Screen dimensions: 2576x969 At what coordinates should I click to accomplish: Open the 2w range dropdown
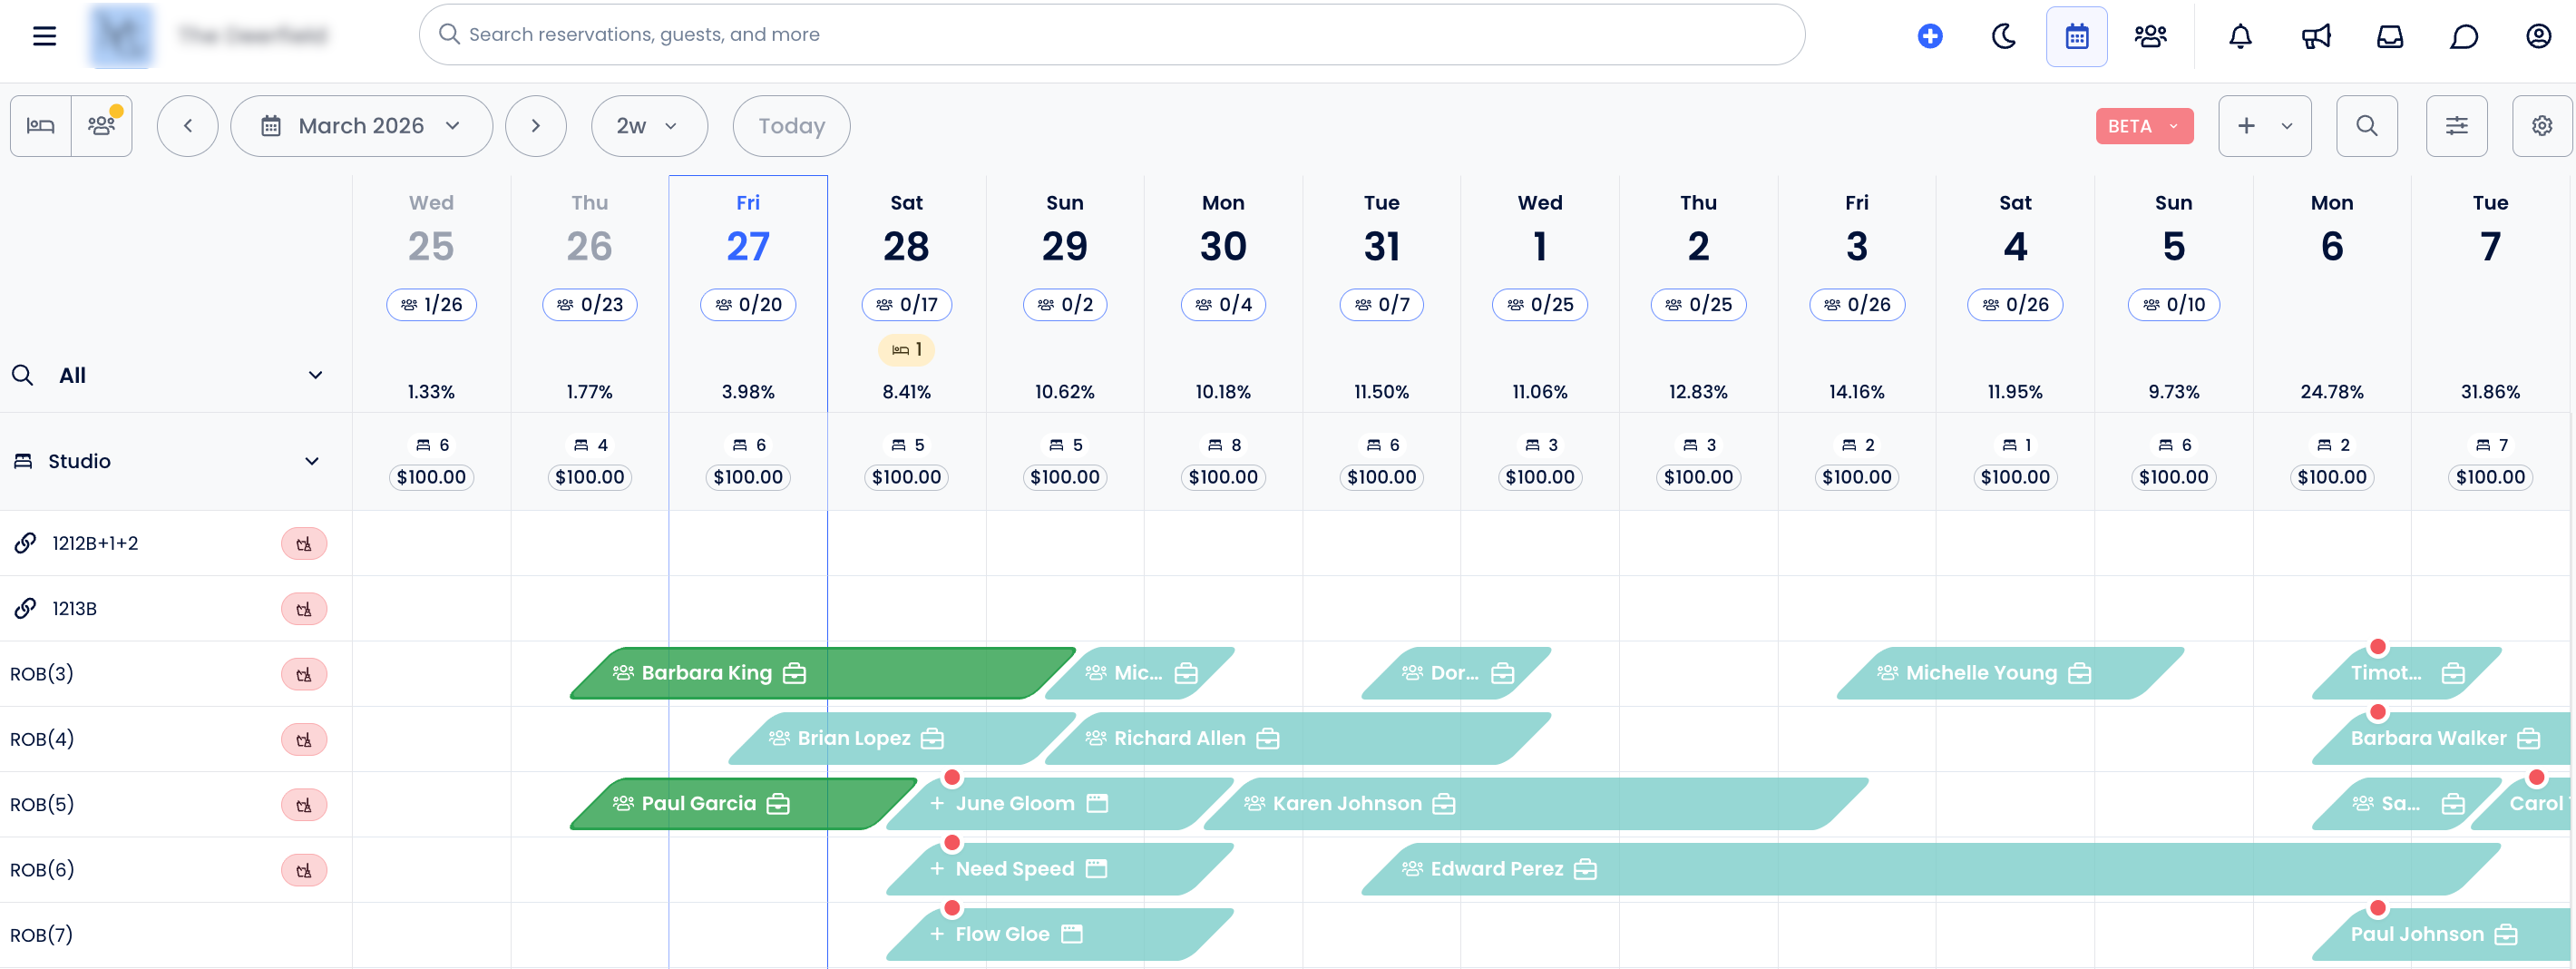(648, 126)
